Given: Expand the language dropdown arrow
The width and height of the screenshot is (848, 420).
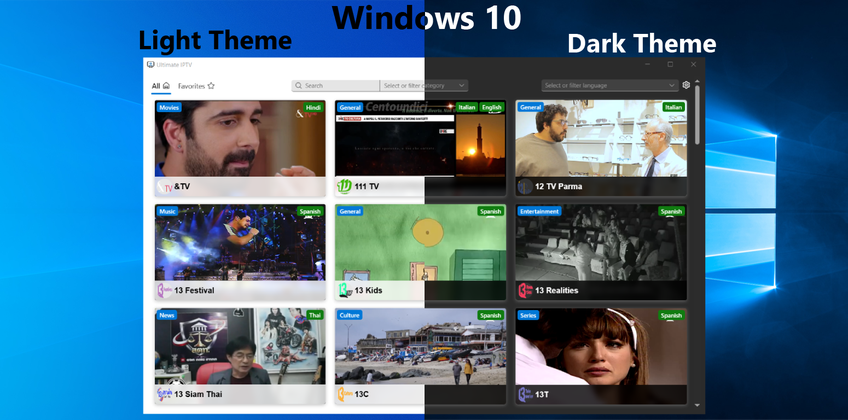Looking at the screenshot, I should pos(672,85).
